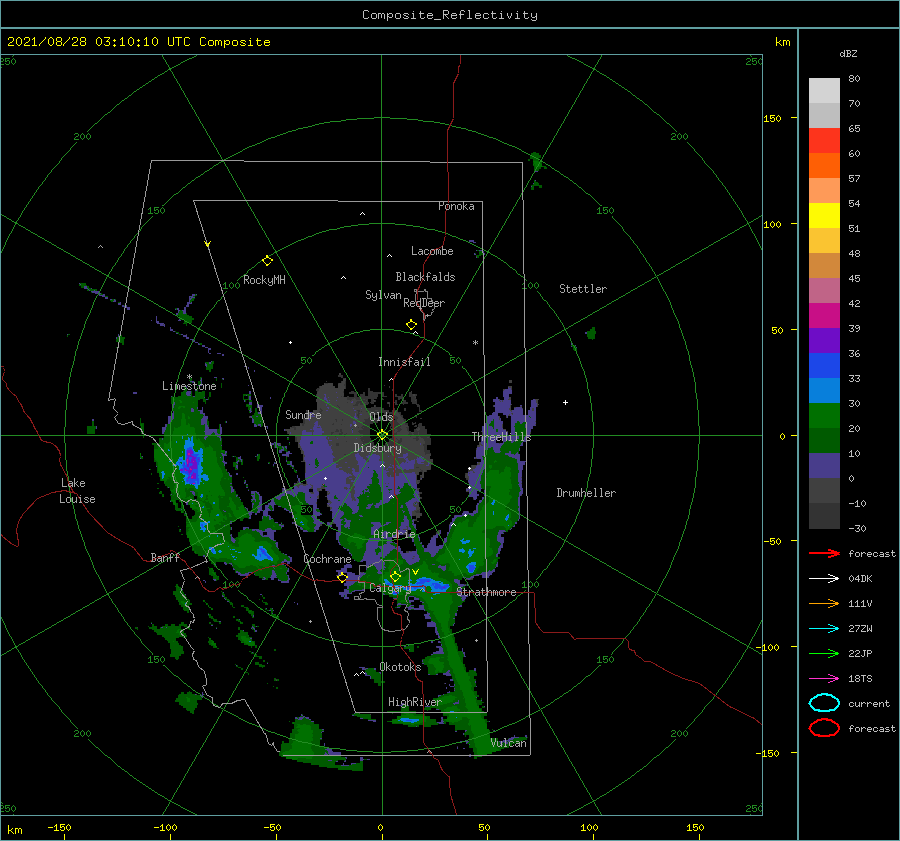Image resolution: width=900 pixels, height=841 pixels.
Task: Click the HighRiver city label
Action: pyautogui.click(x=415, y=702)
